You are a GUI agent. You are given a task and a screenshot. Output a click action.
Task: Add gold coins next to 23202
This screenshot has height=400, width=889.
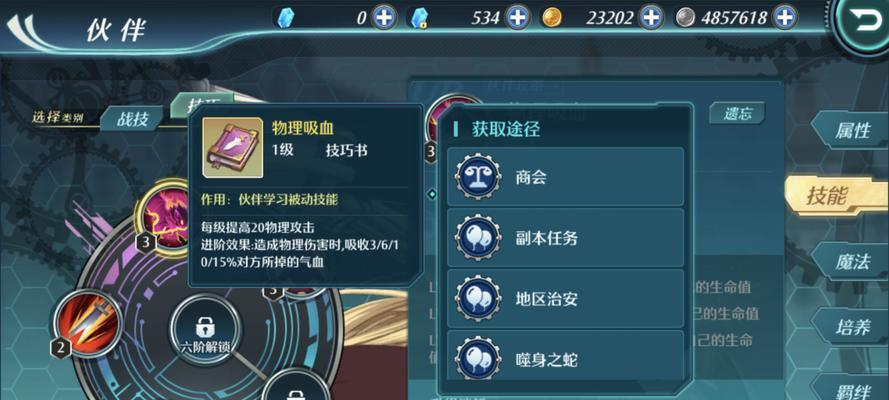(x=651, y=18)
